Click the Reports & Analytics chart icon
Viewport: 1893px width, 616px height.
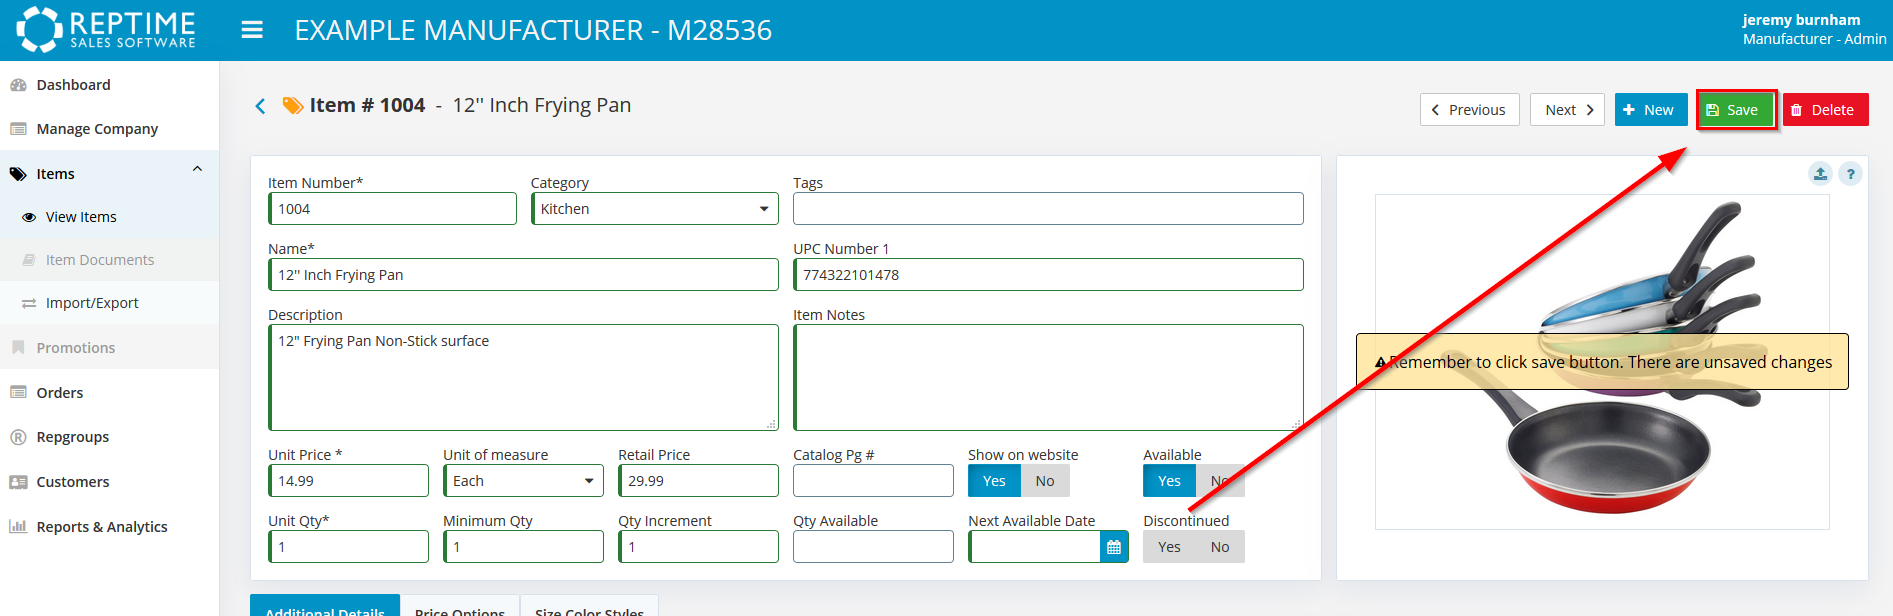click(18, 527)
